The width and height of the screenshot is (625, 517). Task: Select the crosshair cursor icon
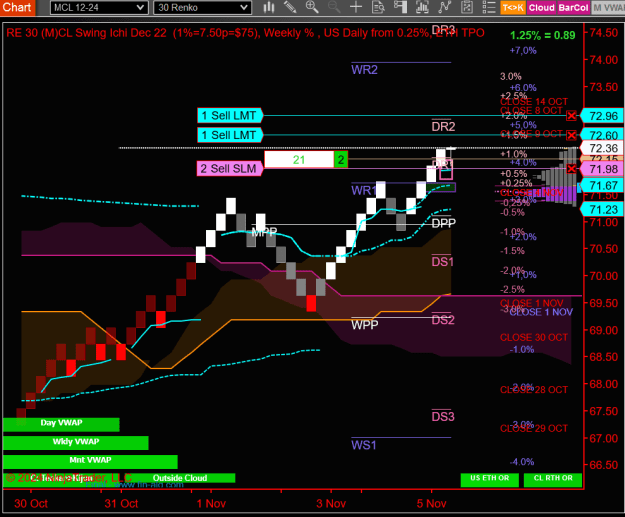356,7
